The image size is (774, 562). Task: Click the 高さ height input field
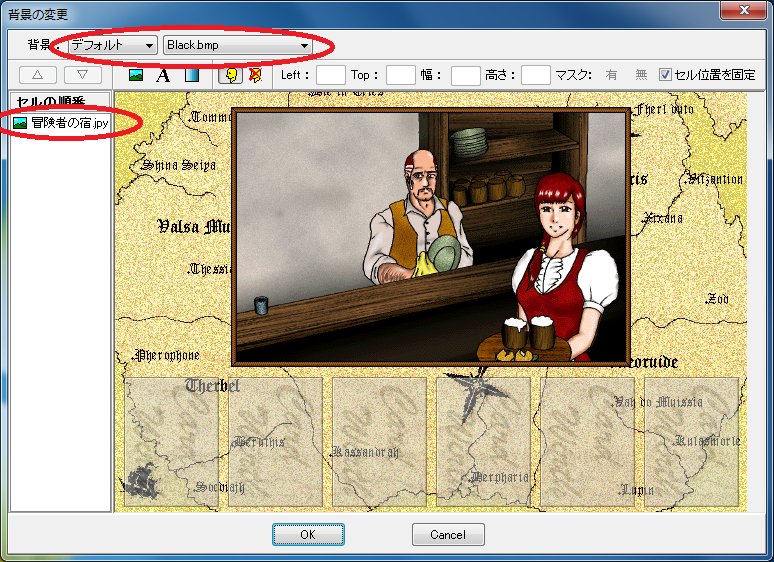pos(536,75)
